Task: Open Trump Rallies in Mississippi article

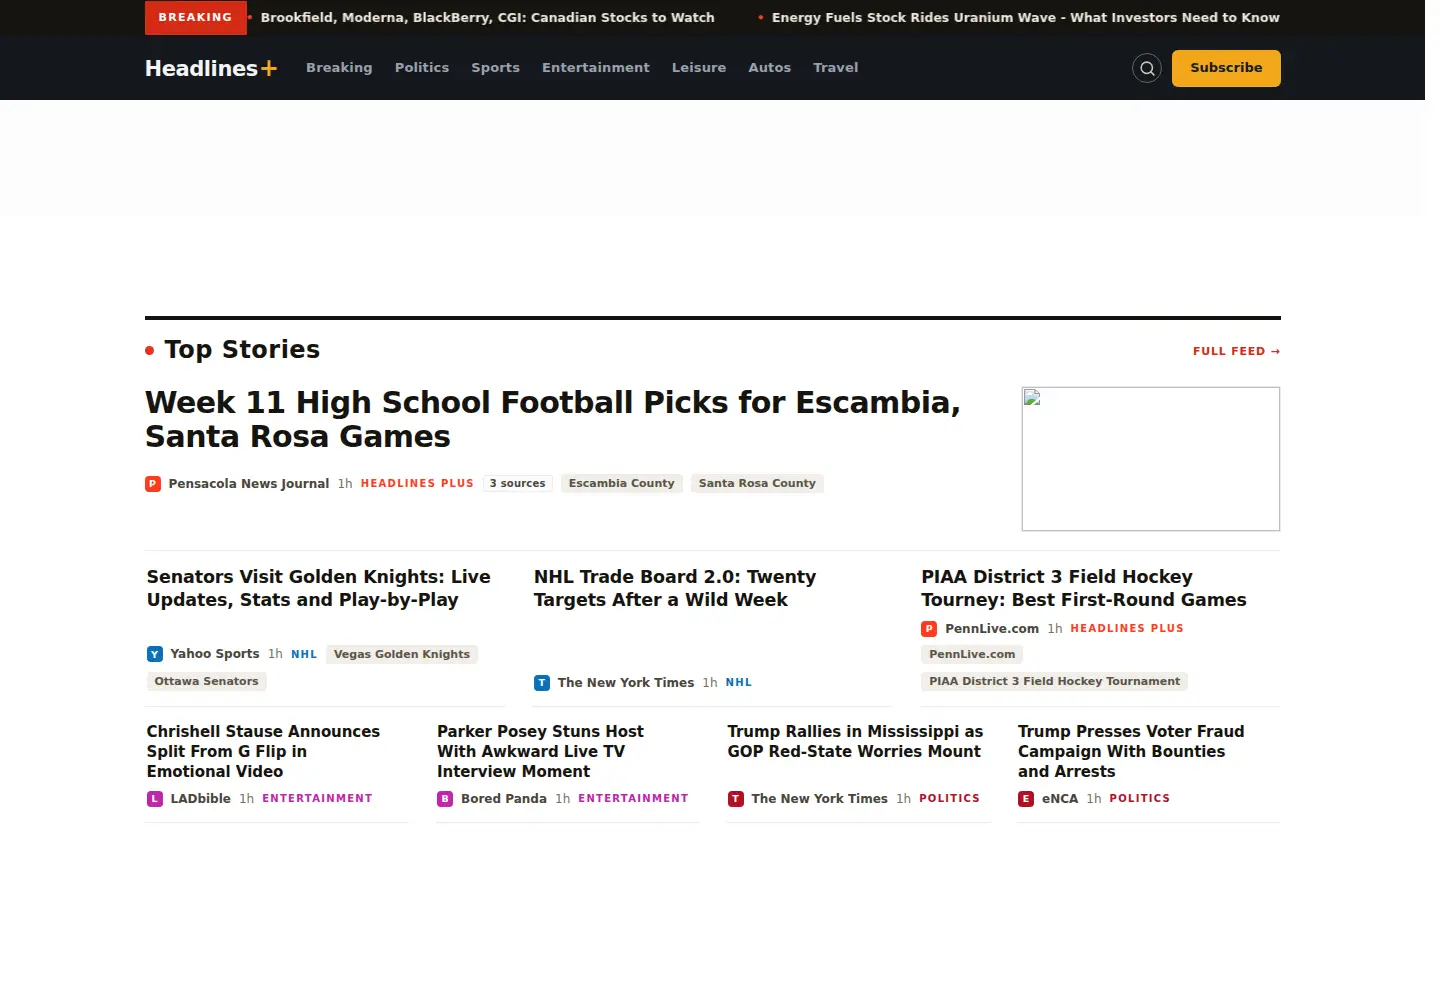Action: pos(855,742)
